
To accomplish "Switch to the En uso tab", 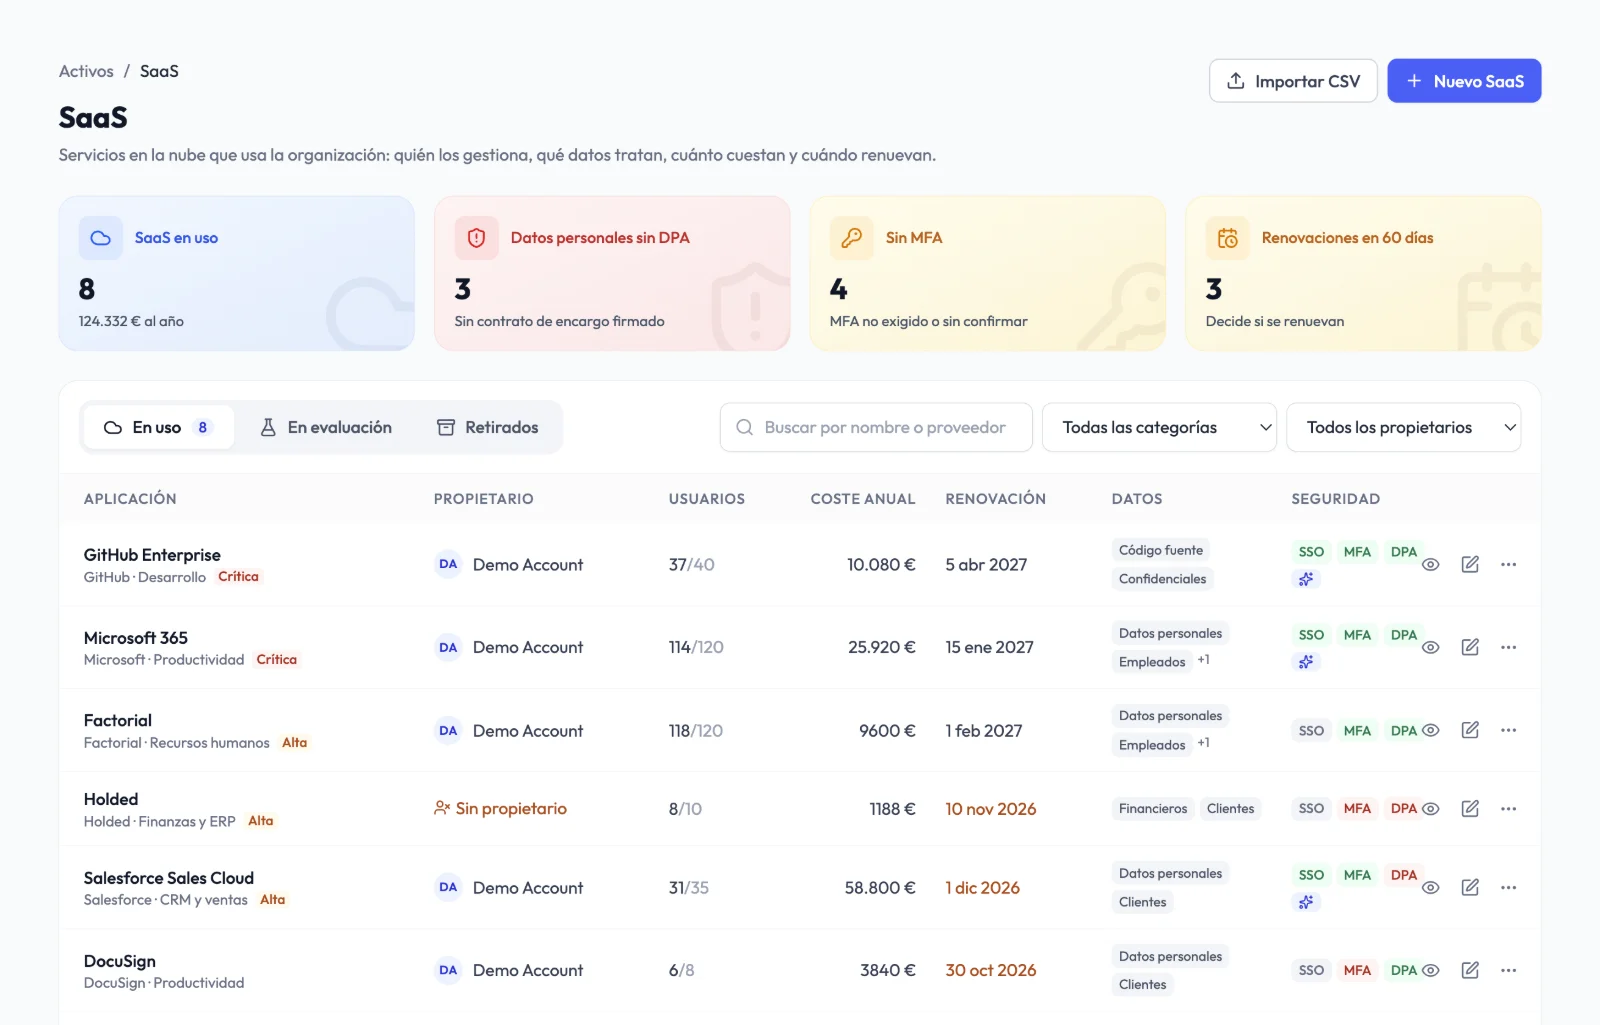I will click(x=158, y=427).
